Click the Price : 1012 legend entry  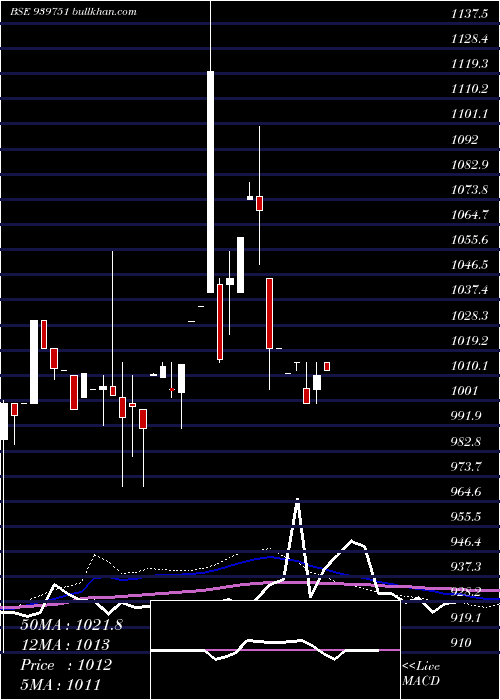click(66, 665)
